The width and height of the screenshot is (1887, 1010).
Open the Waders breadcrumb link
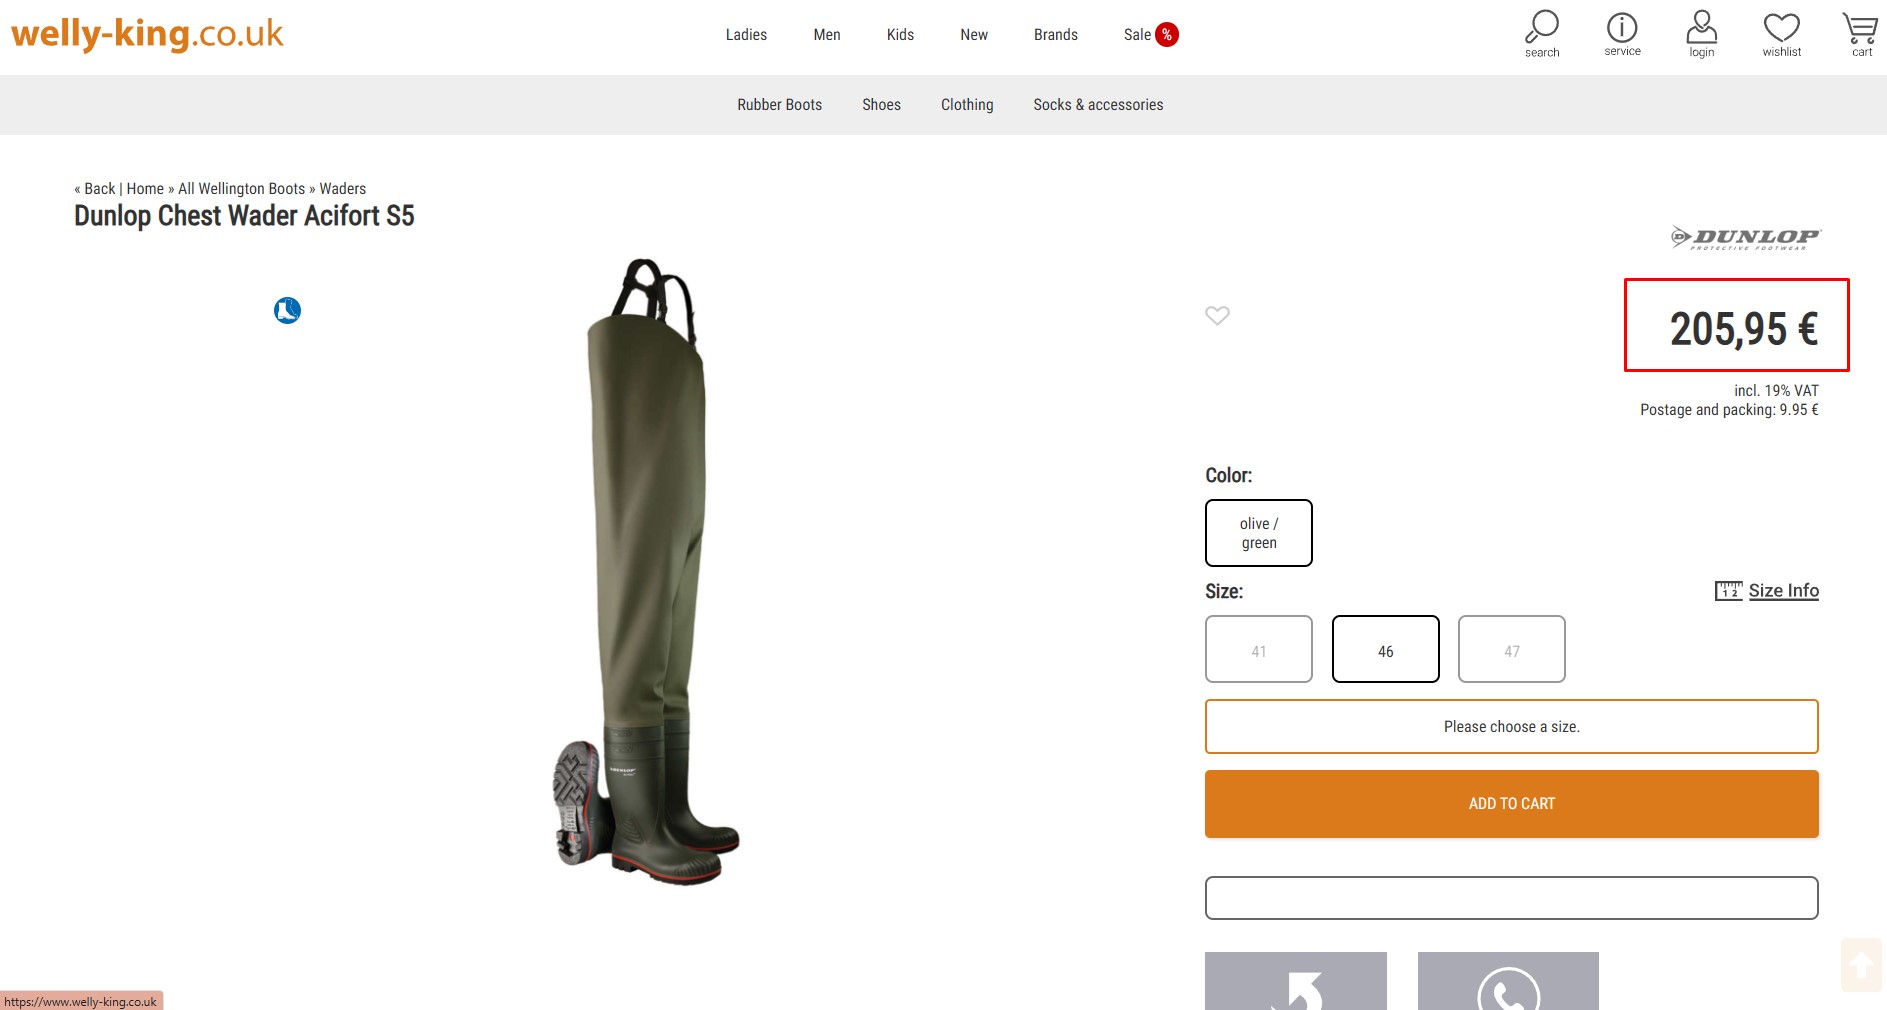tap(342, 189)
